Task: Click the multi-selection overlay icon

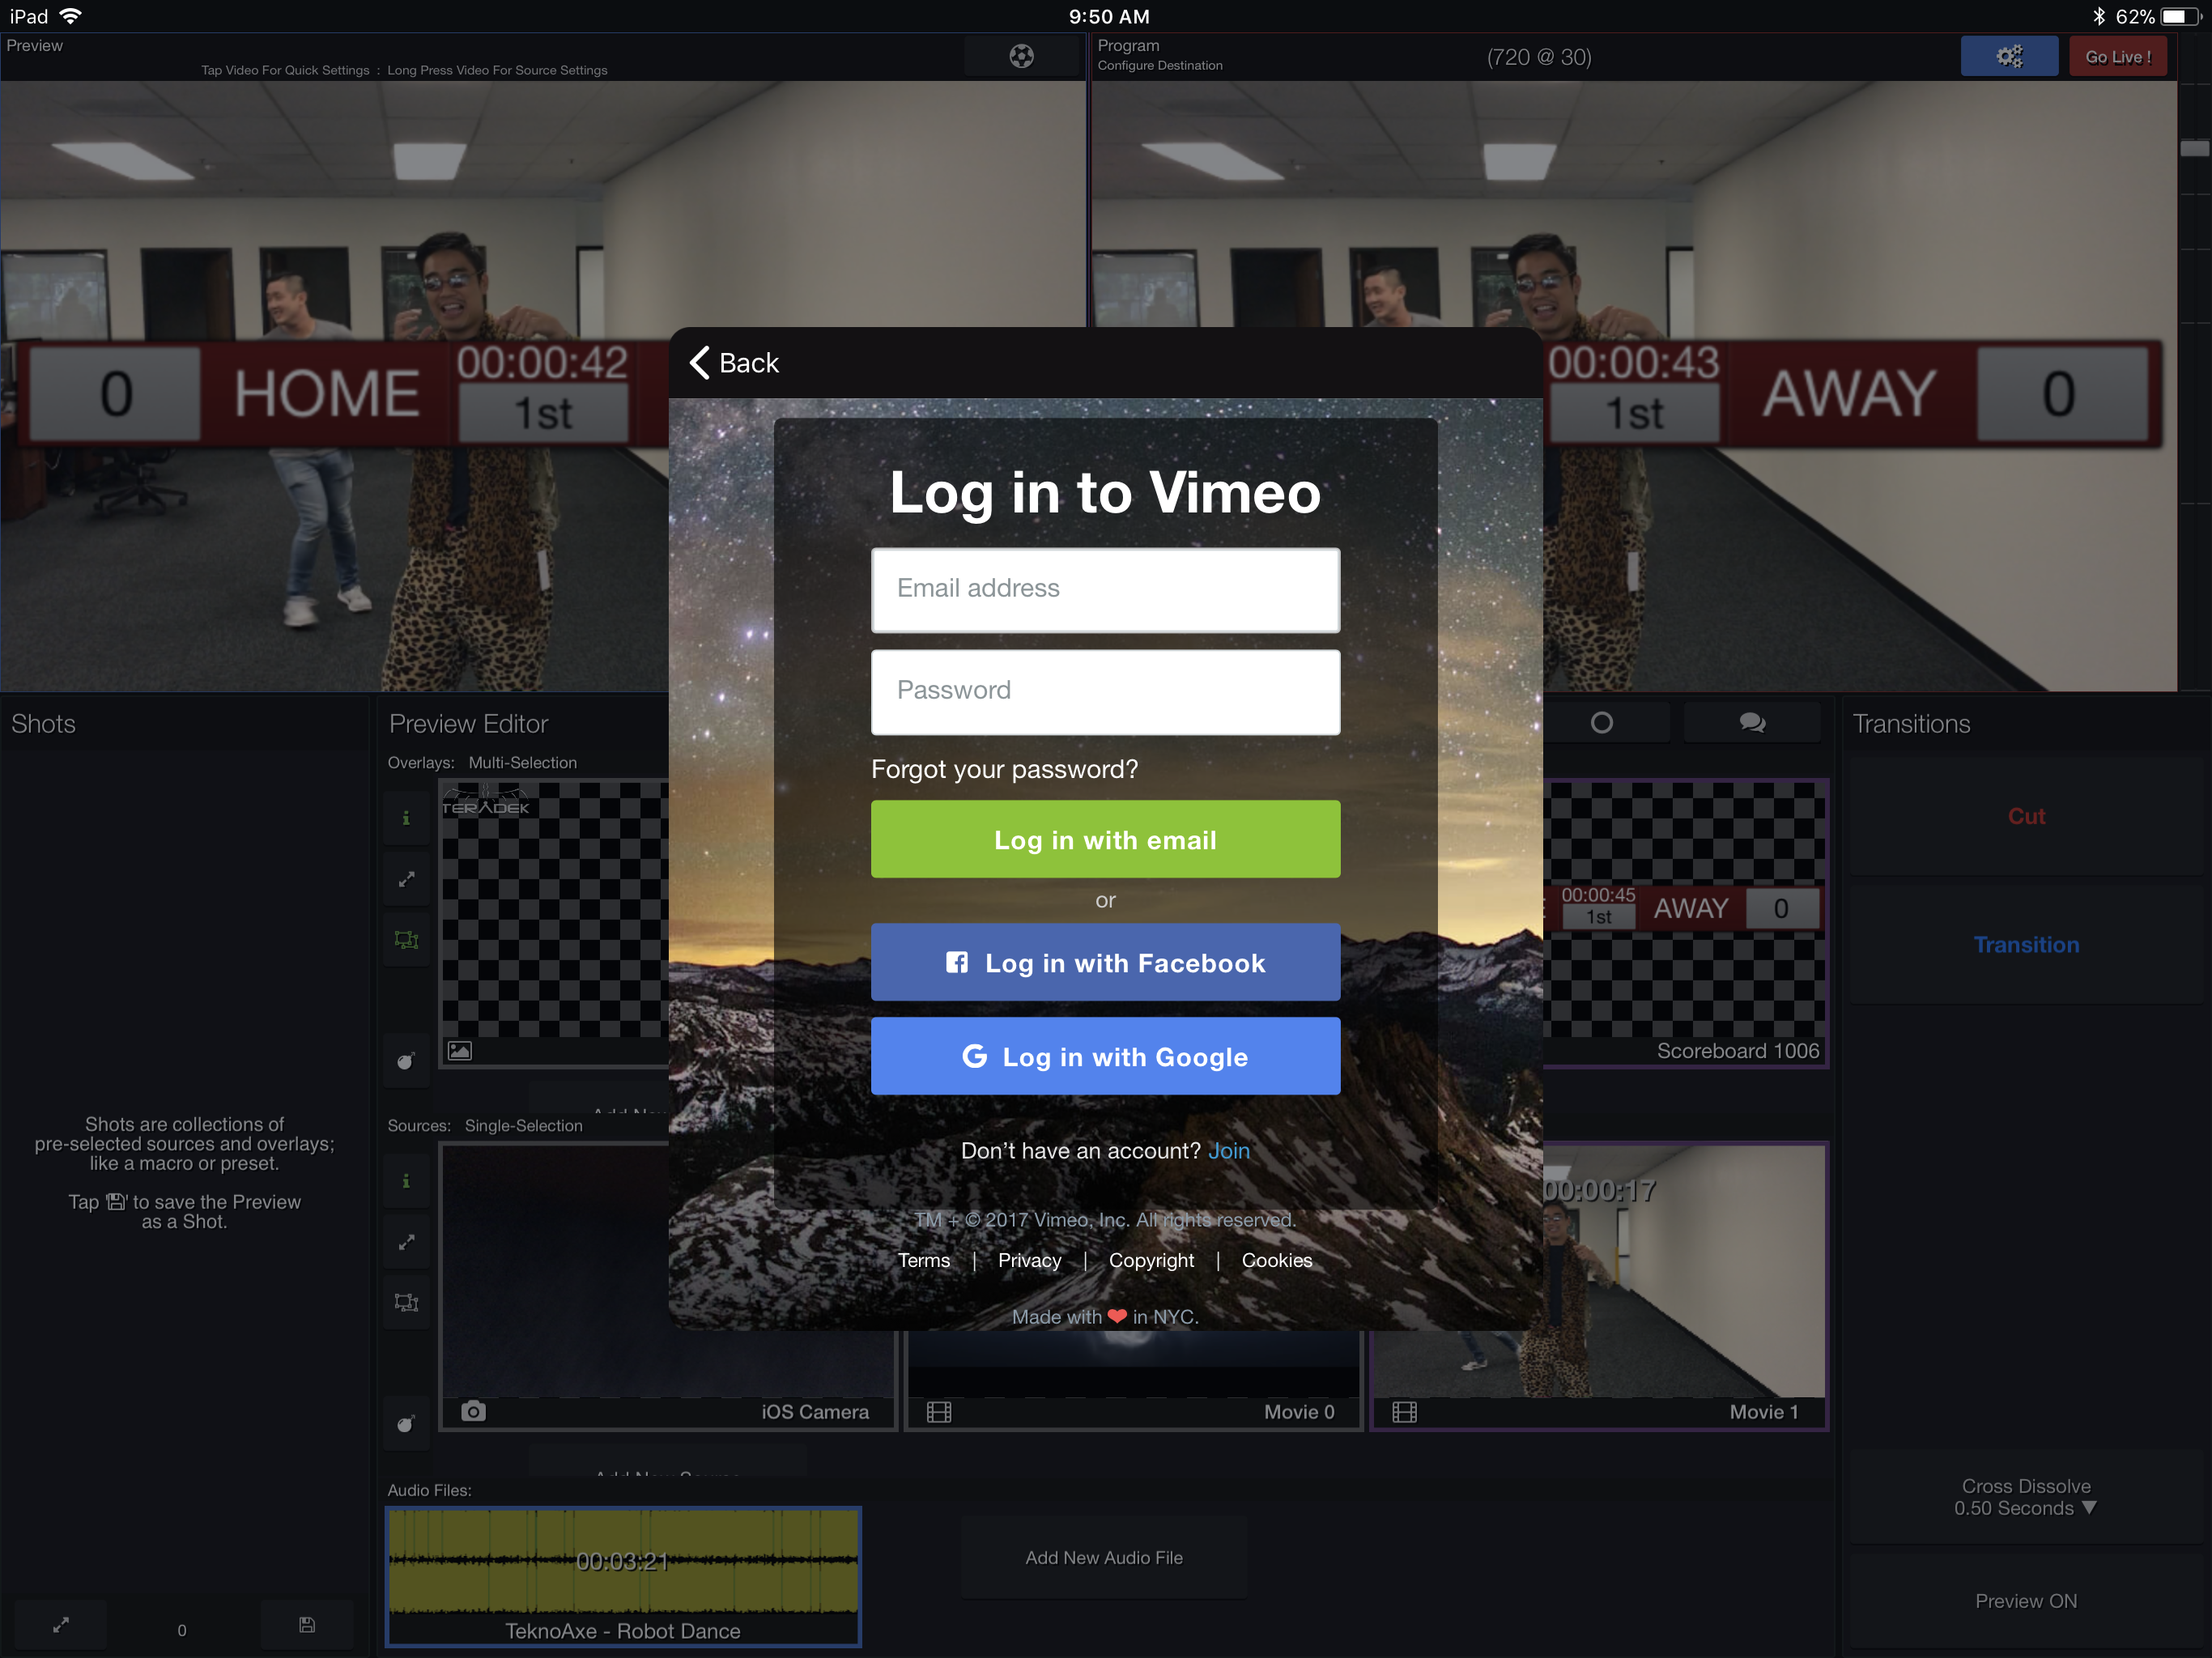Action: click(x=406, y=939)
